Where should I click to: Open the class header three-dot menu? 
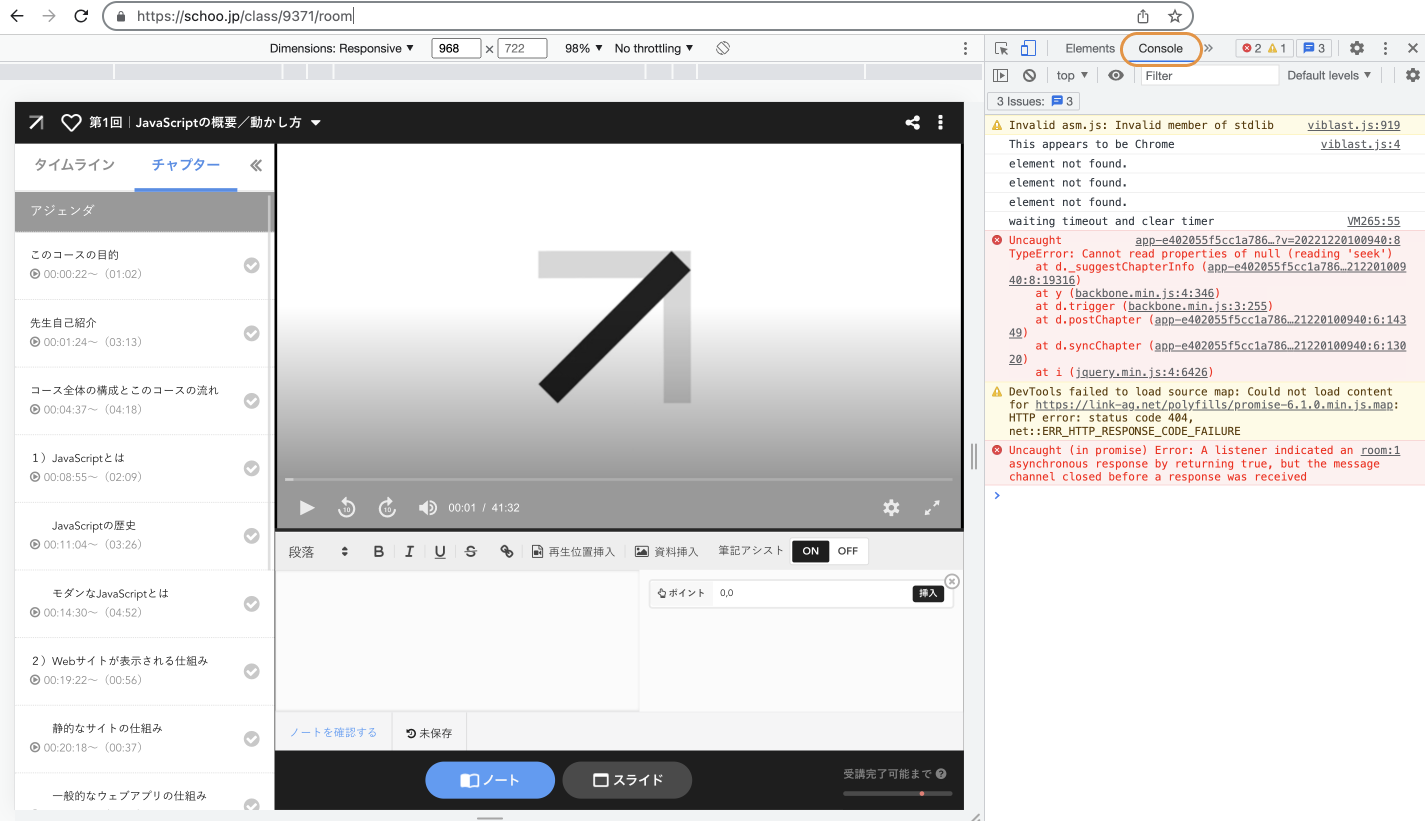(x=940, y=122)
